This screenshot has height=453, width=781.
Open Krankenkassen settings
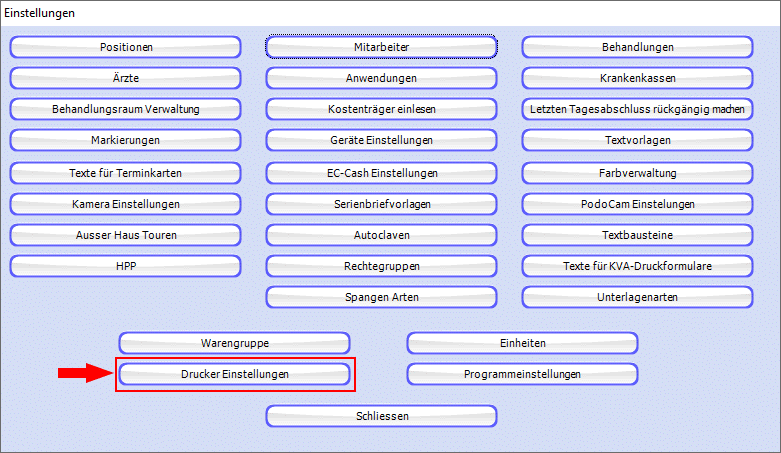point(637,78)
